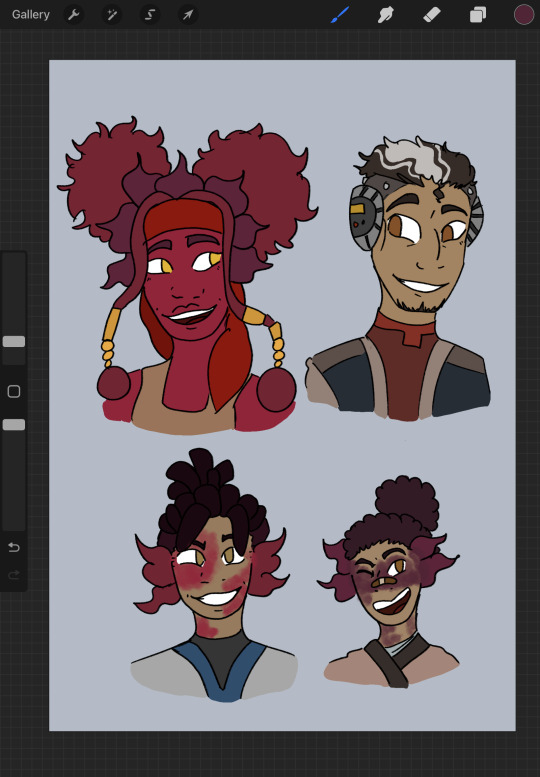Open the Actions wrench menu

click(x=74, y=15)
